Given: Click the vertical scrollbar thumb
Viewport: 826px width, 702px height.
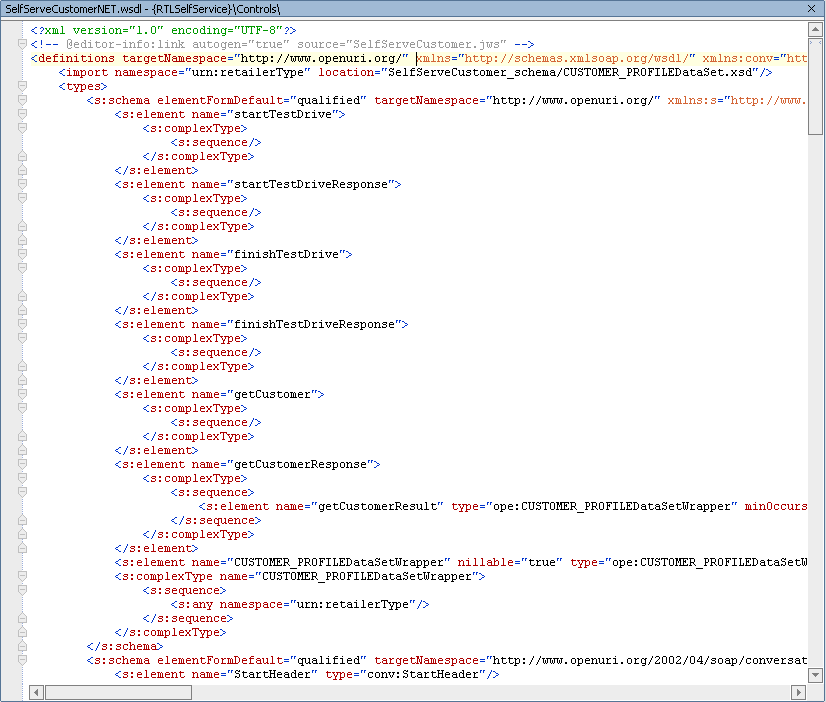Looking at the screenshot, I should [815, 86].
